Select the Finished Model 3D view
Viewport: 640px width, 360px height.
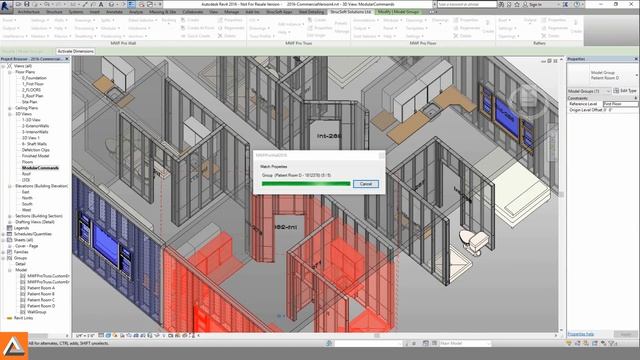pos(36,156)
